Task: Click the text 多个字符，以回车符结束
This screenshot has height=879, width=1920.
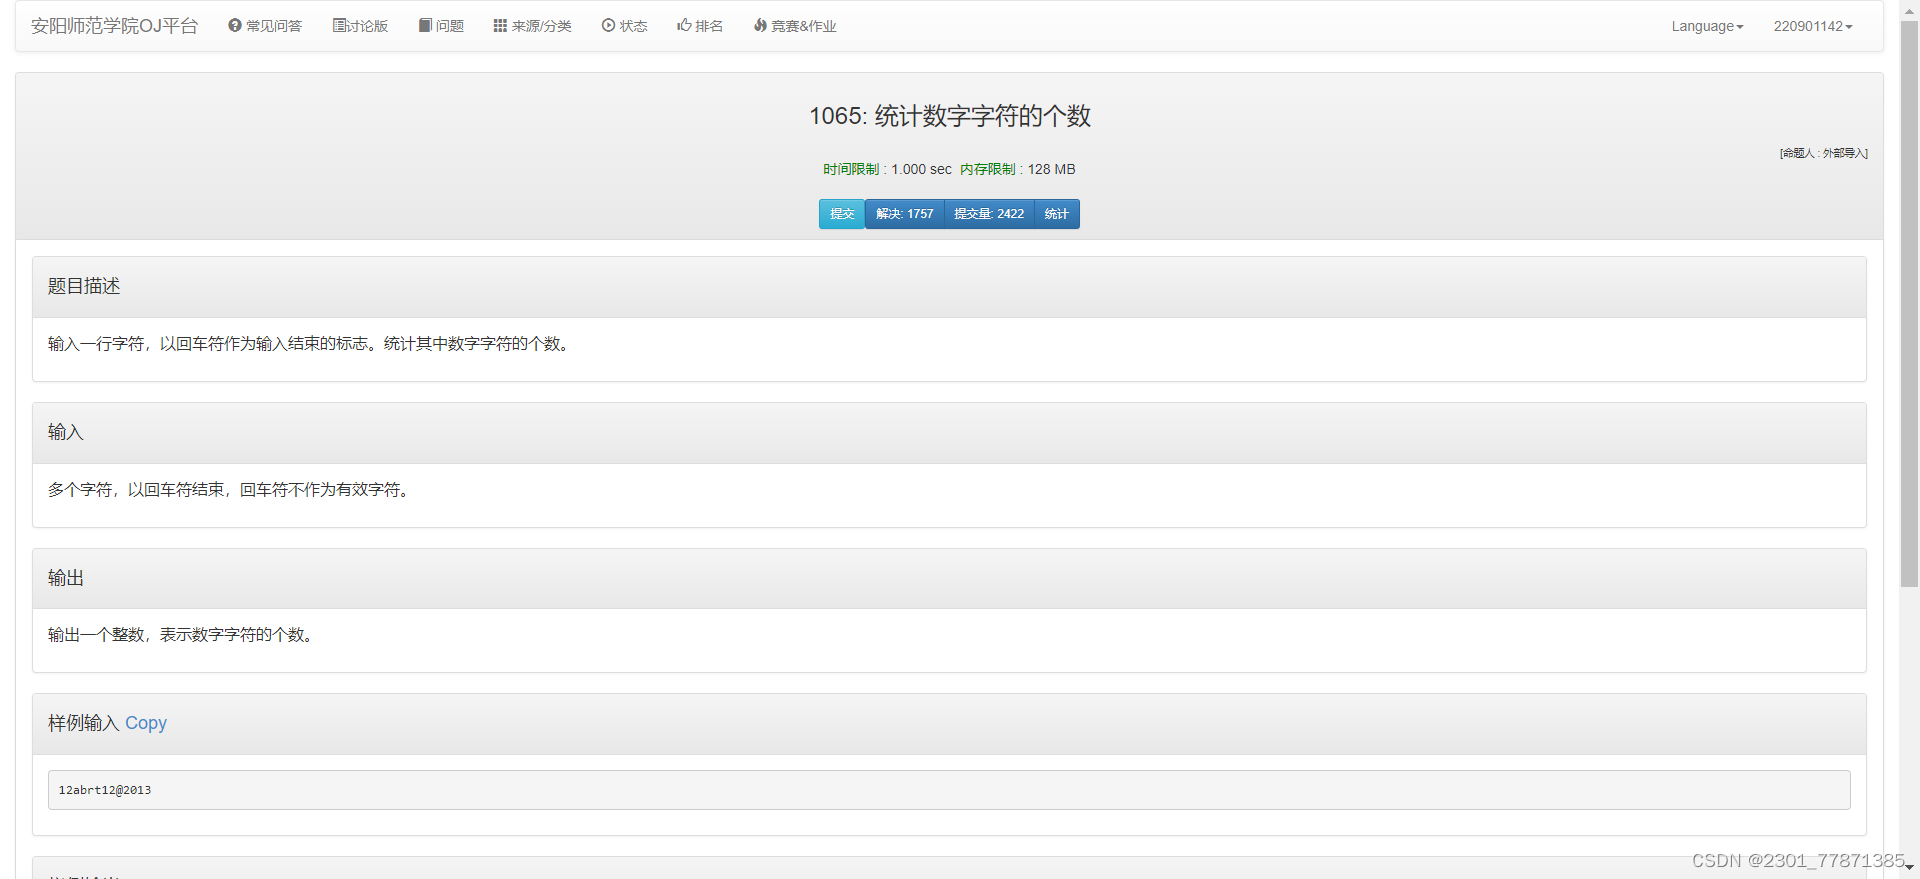Action: [136, 490]
